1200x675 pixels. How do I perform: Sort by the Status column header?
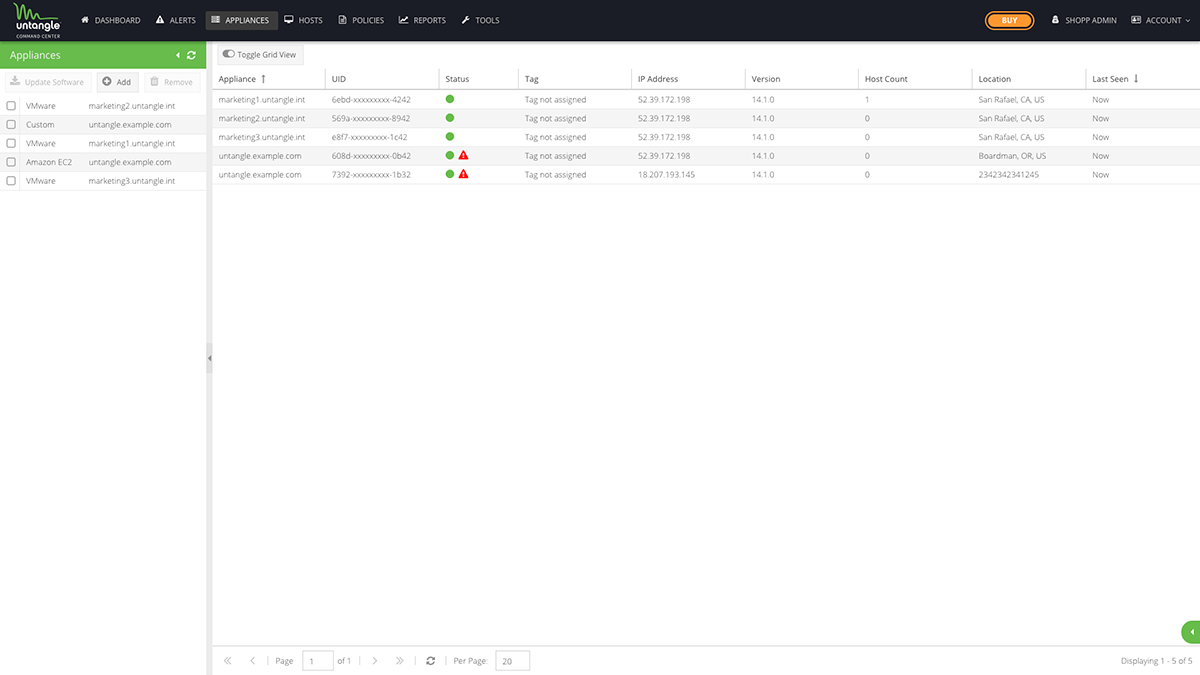pos(478,79)
